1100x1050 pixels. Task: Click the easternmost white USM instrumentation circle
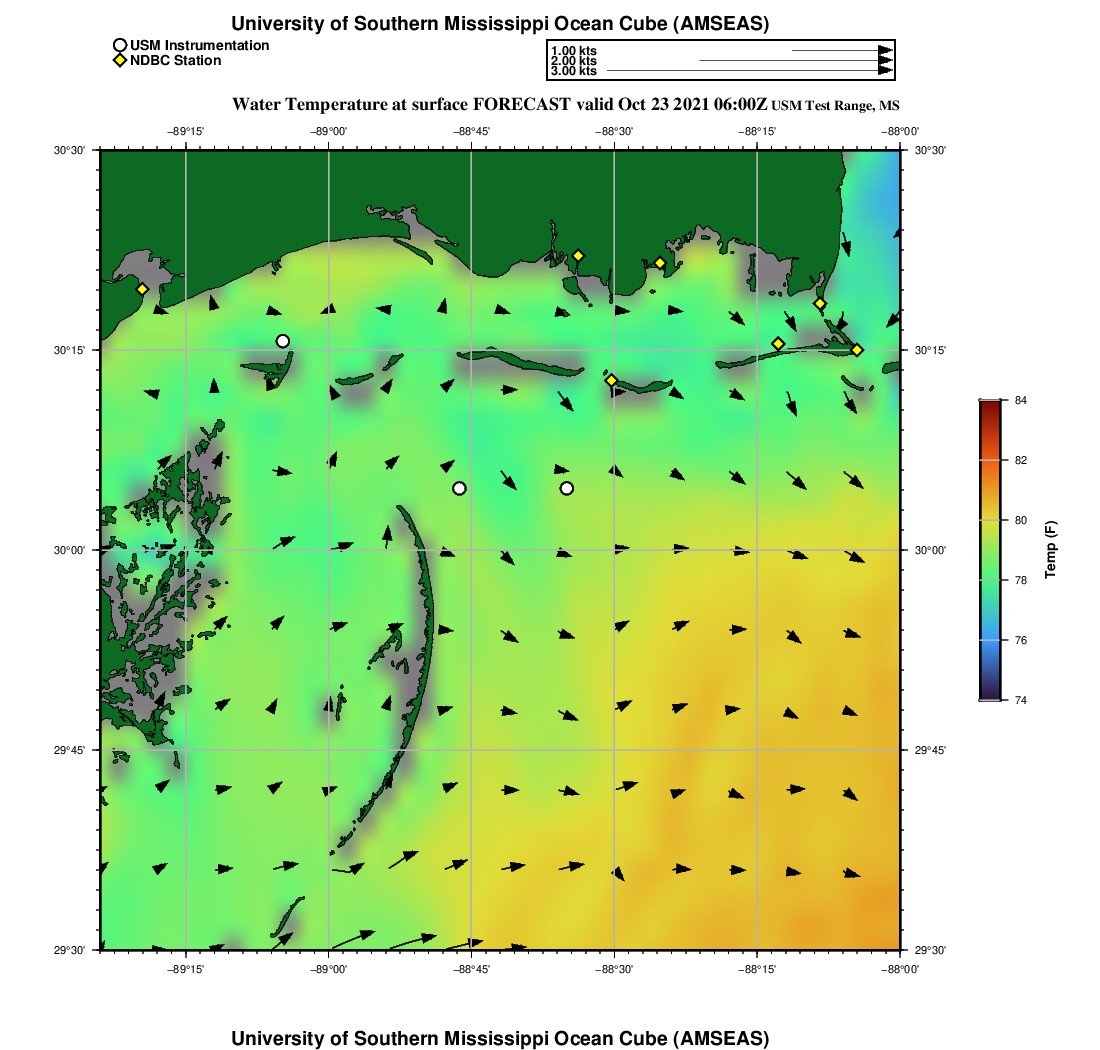(x=567, y=488)
